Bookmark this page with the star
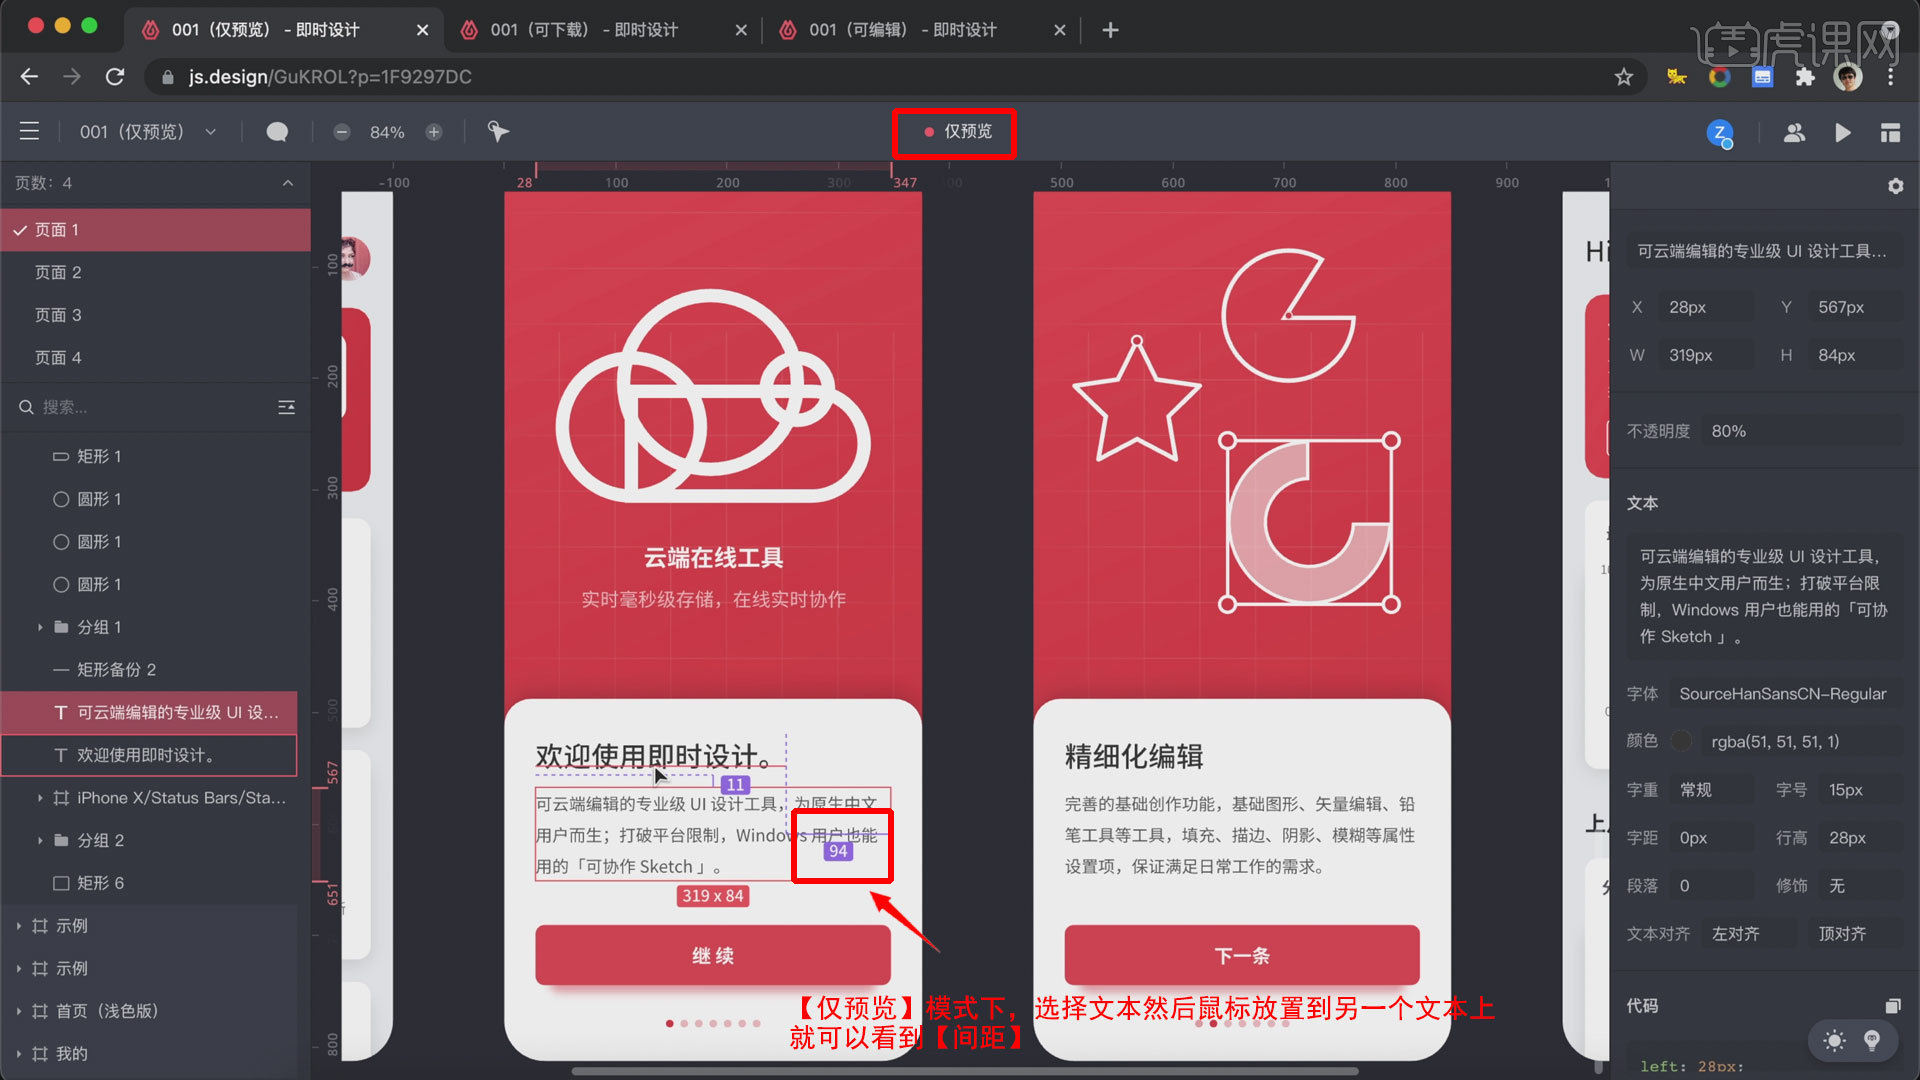1920x1080 pixels. pyautogui.click(x=1623, y=77)
